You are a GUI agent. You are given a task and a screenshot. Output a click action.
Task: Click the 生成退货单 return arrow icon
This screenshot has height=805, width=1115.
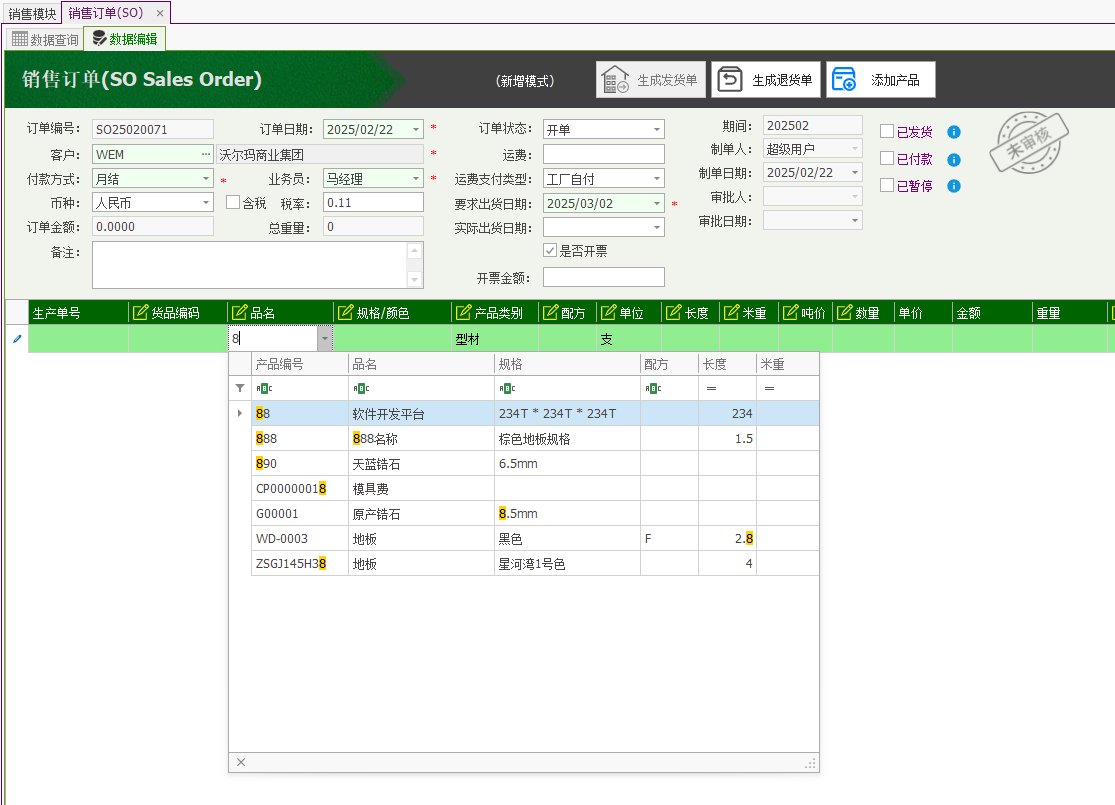tap(730, 80)
